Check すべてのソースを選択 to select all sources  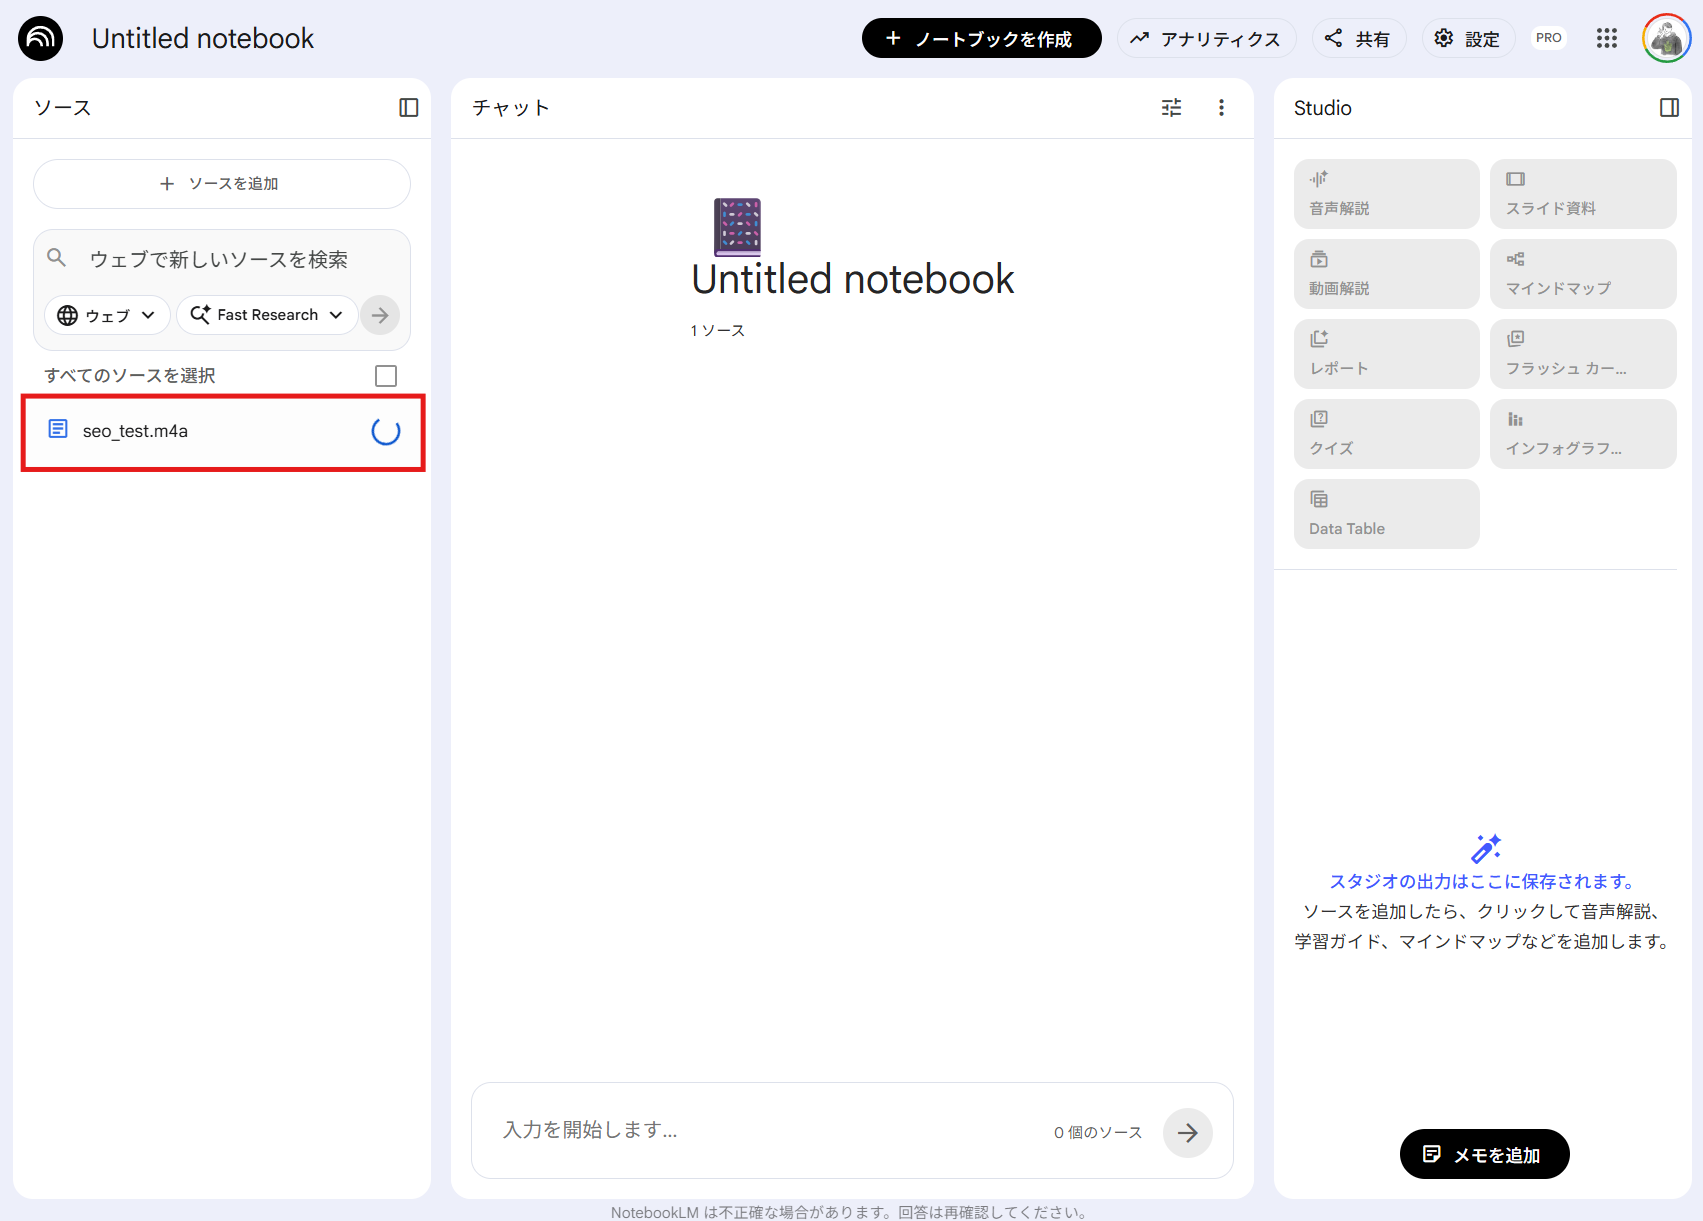pyautogui.click(x=386, y=375)
